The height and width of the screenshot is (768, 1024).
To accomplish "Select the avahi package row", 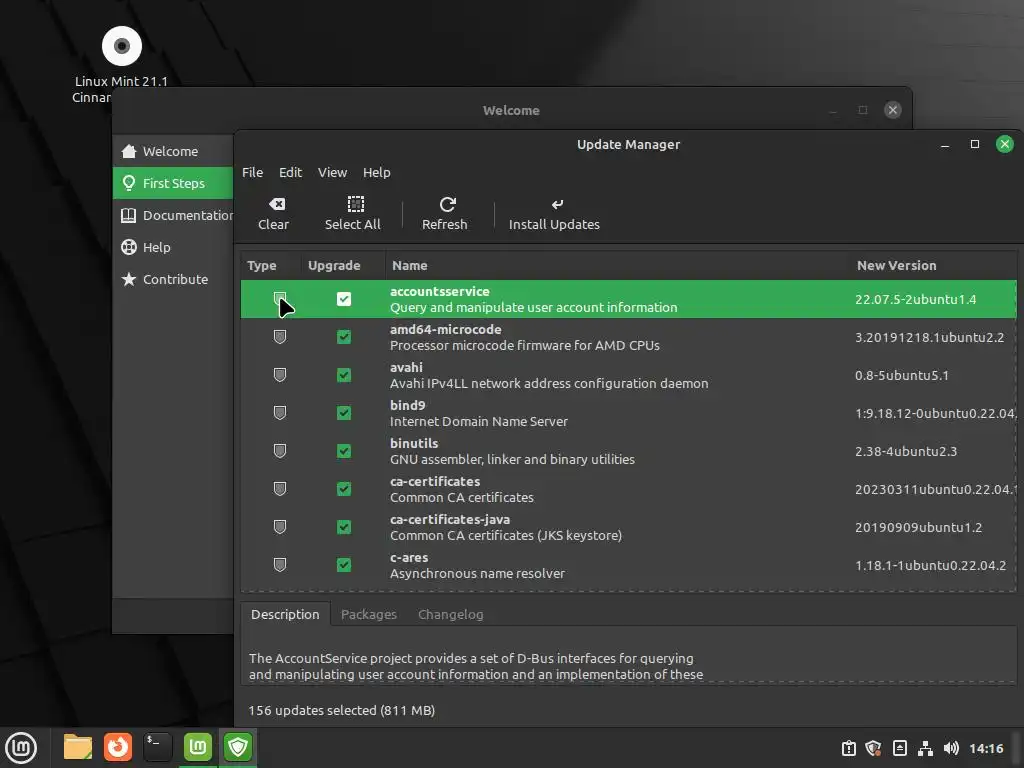I will [x=629, y=375].
